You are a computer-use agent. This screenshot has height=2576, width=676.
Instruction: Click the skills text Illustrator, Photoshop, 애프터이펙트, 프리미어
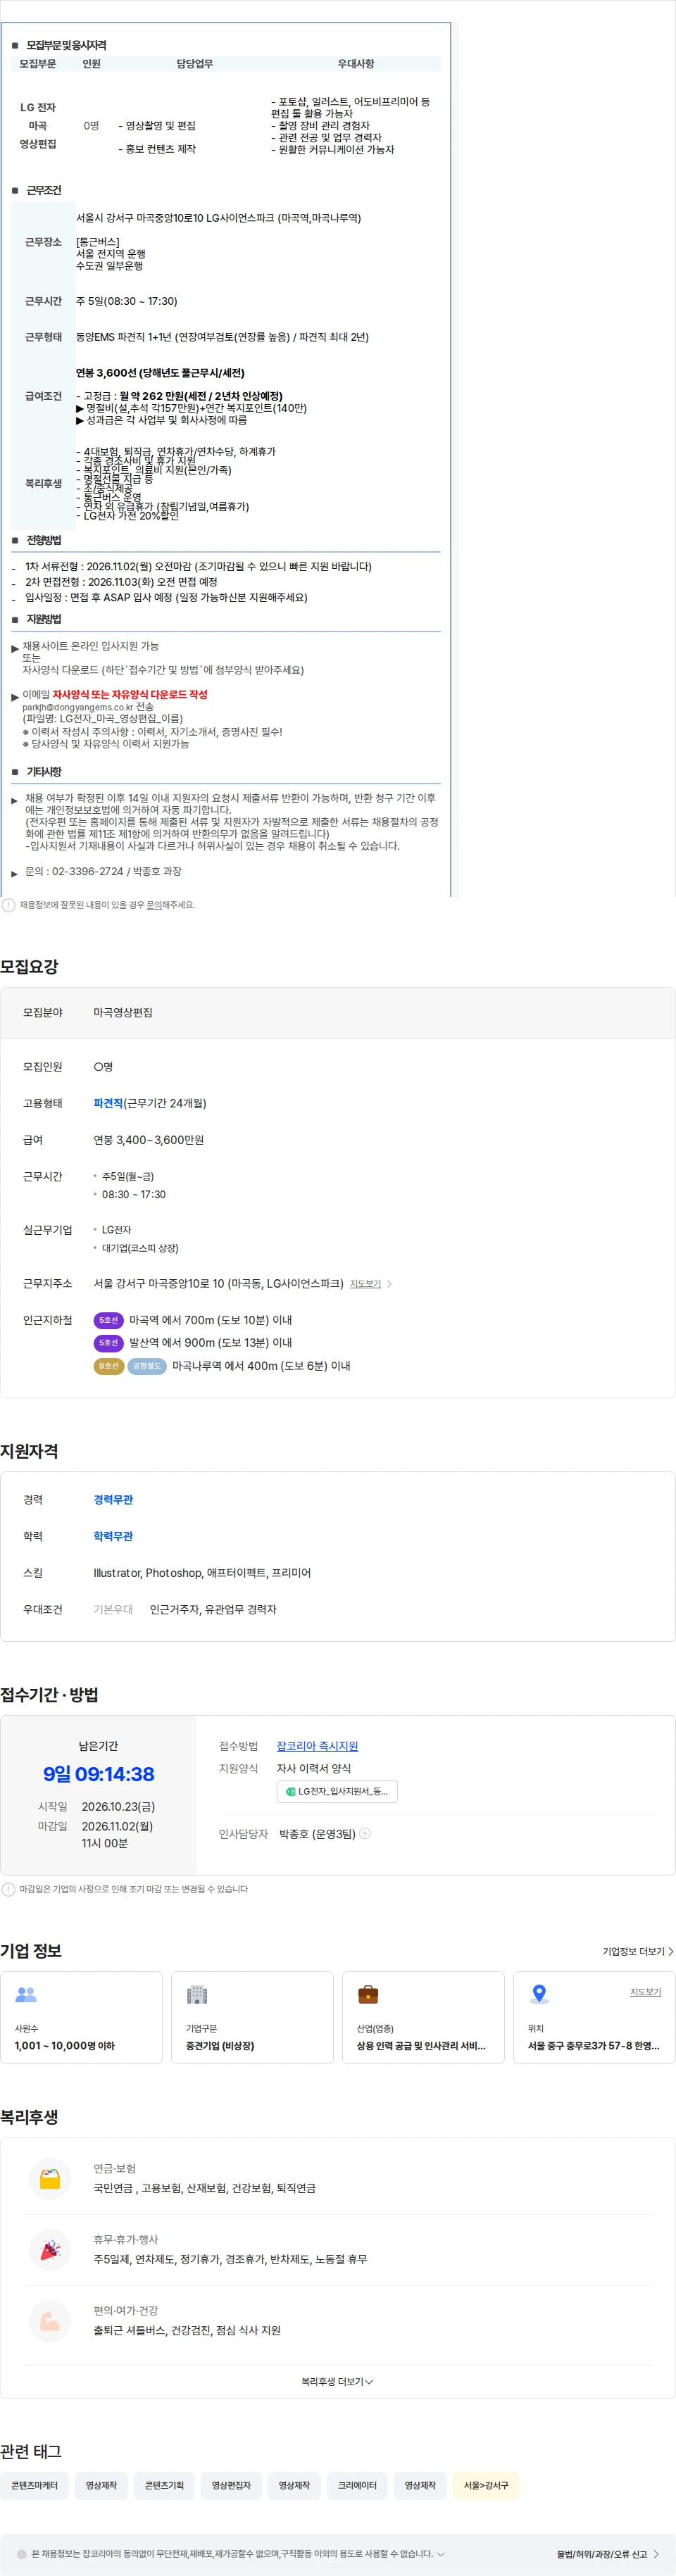(x=202, y=1573)
